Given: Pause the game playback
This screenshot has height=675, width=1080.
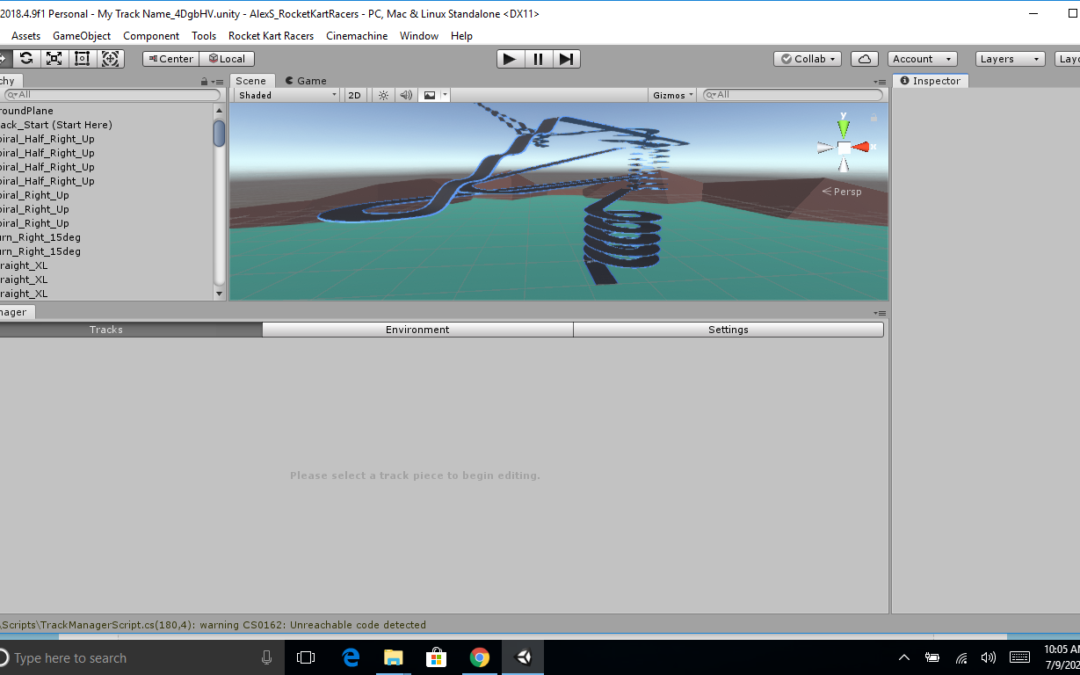Looking at the screenshot, I should [538, 59].
